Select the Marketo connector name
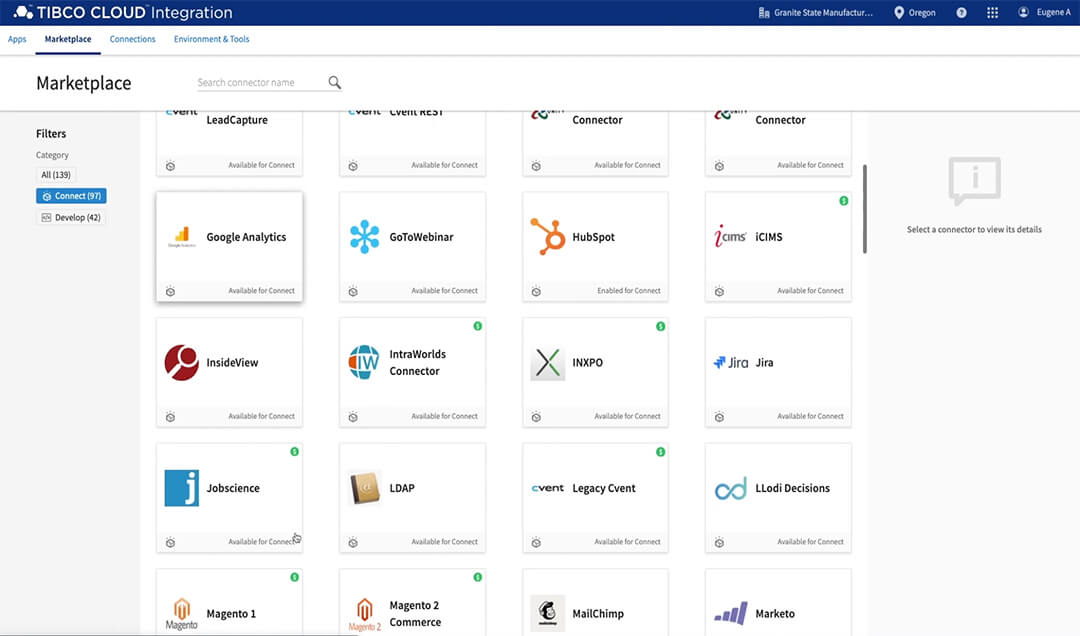This screenshot has width=1080, height=636. tap(775, 613)
